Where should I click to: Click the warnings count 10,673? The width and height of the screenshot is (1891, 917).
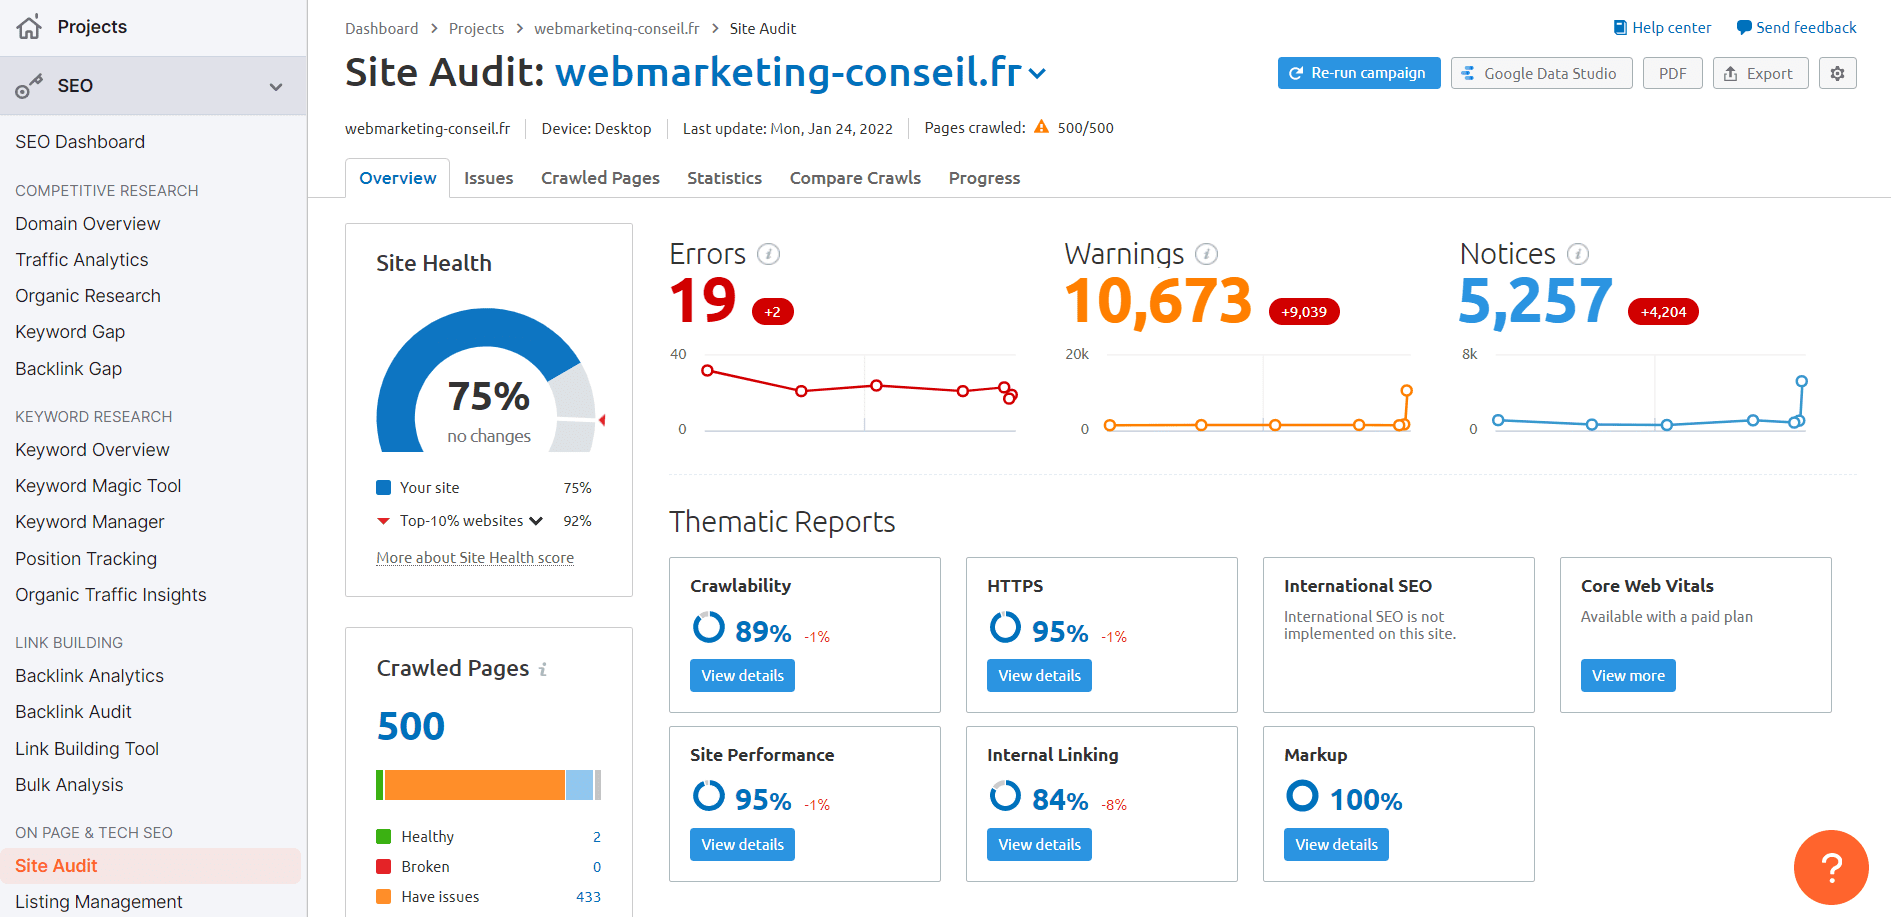tap(1158, 301)
